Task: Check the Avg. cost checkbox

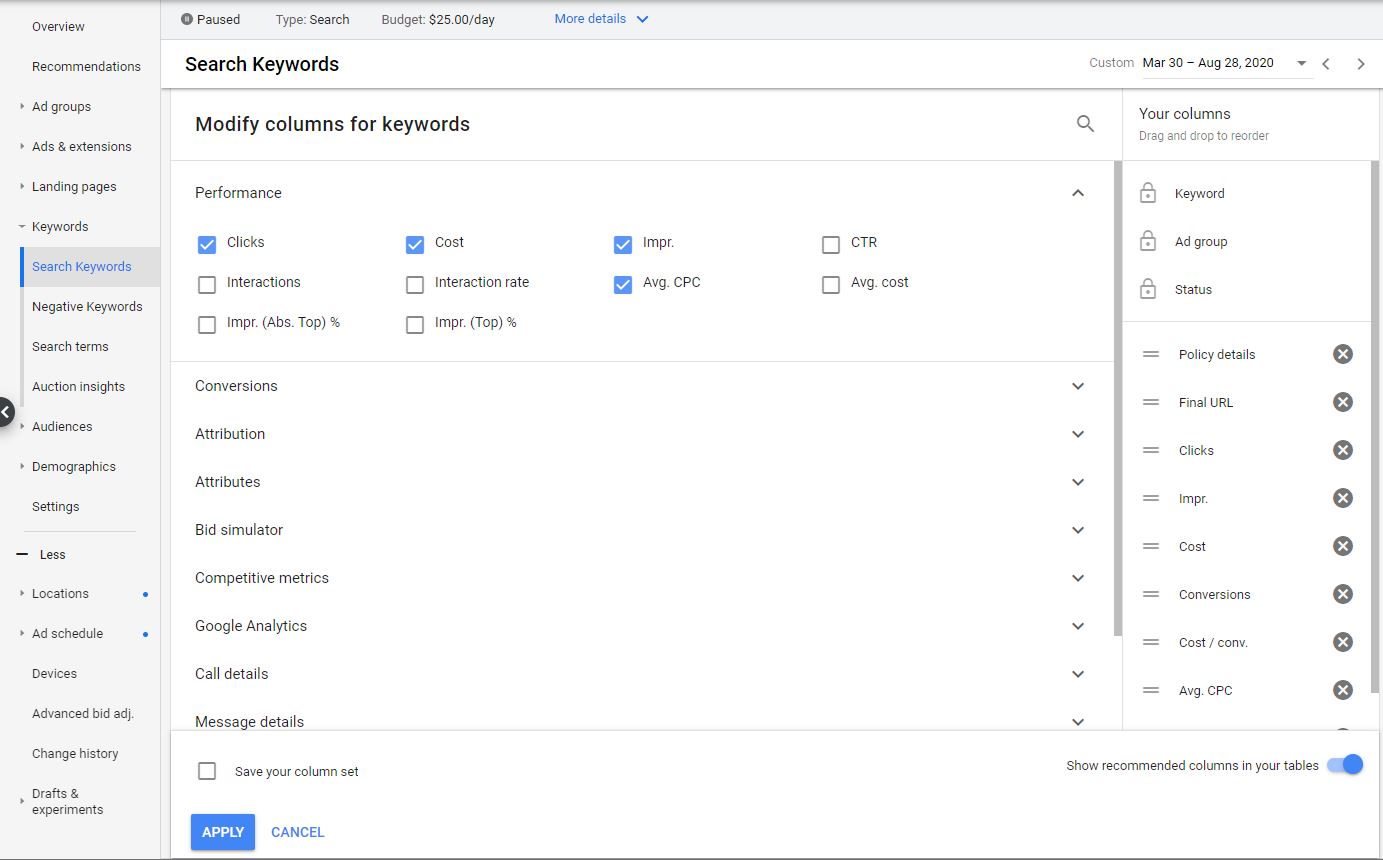Action: 831,284
